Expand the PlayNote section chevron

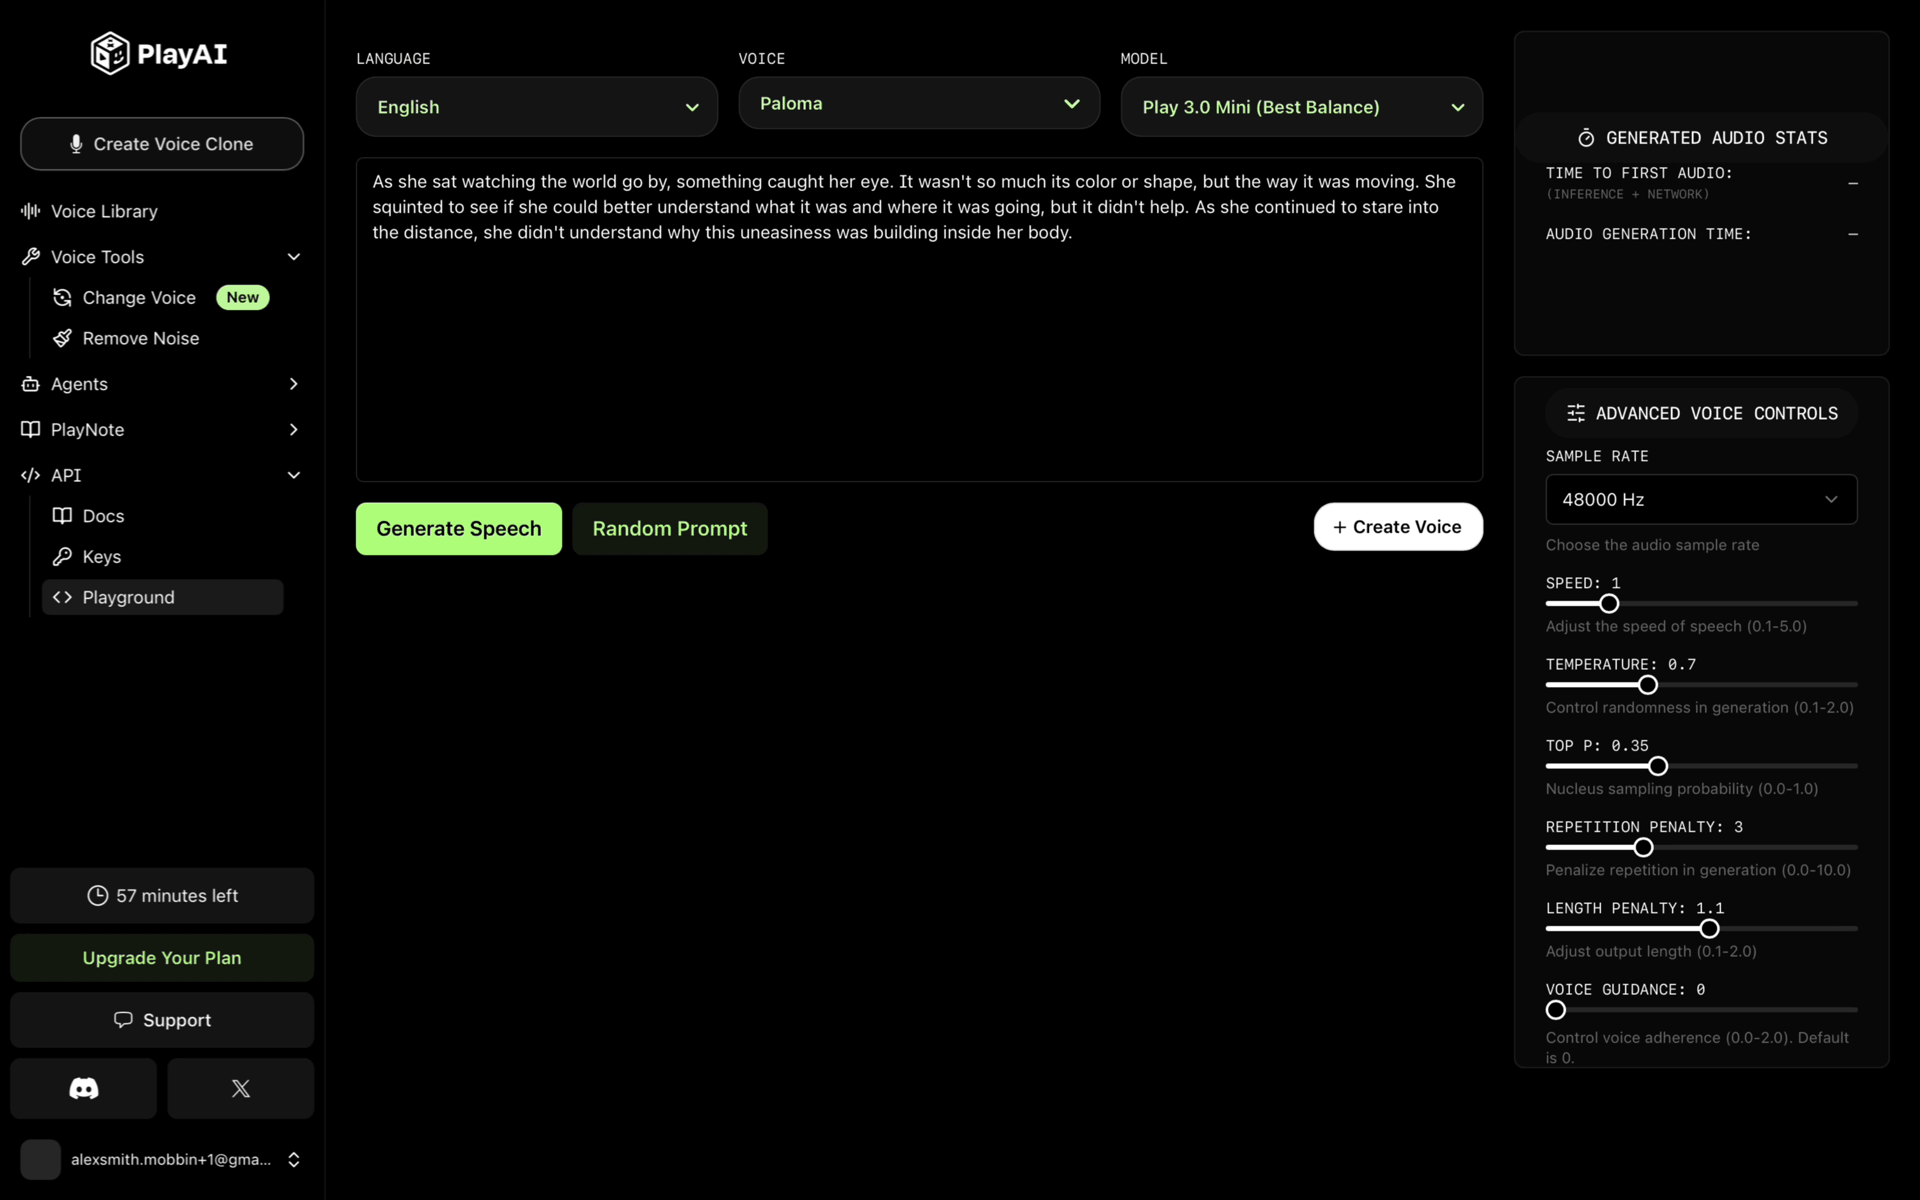pyautogui.click(x=294, y=429)
